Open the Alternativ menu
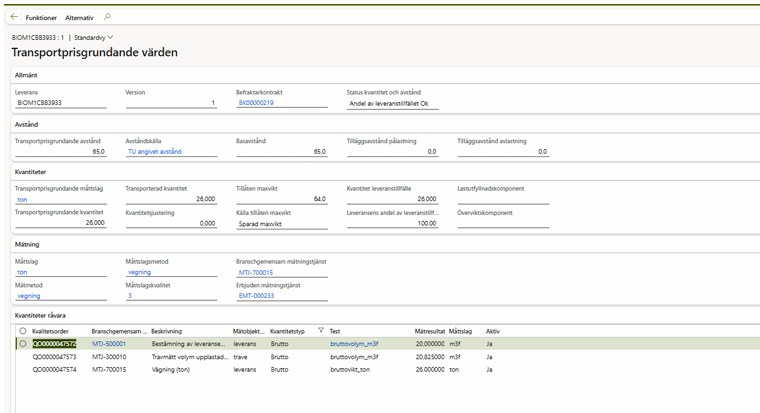The height and width of the screenshot is (413, 760). 81,18
